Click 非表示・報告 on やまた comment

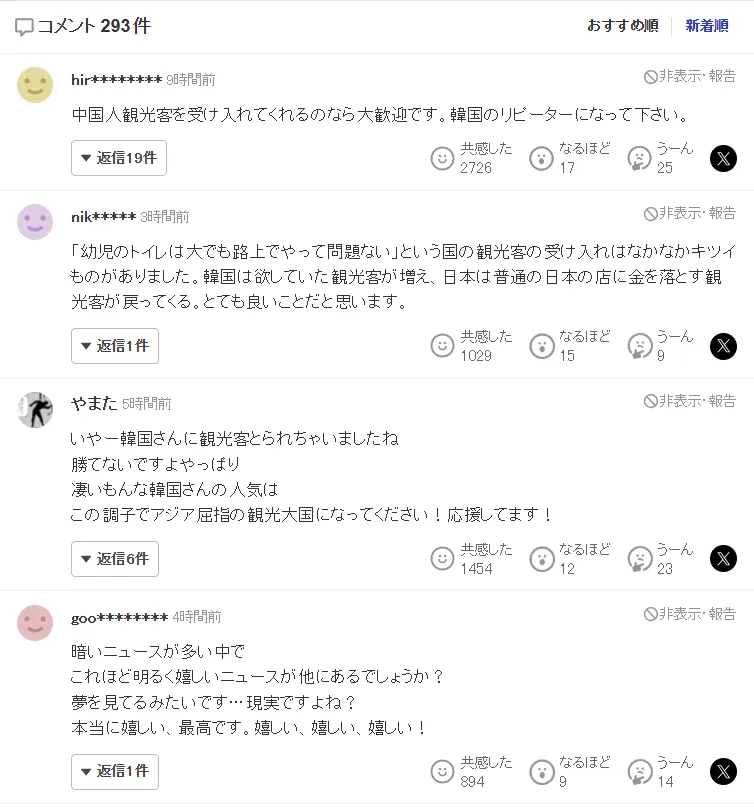[x=690, y=401]
